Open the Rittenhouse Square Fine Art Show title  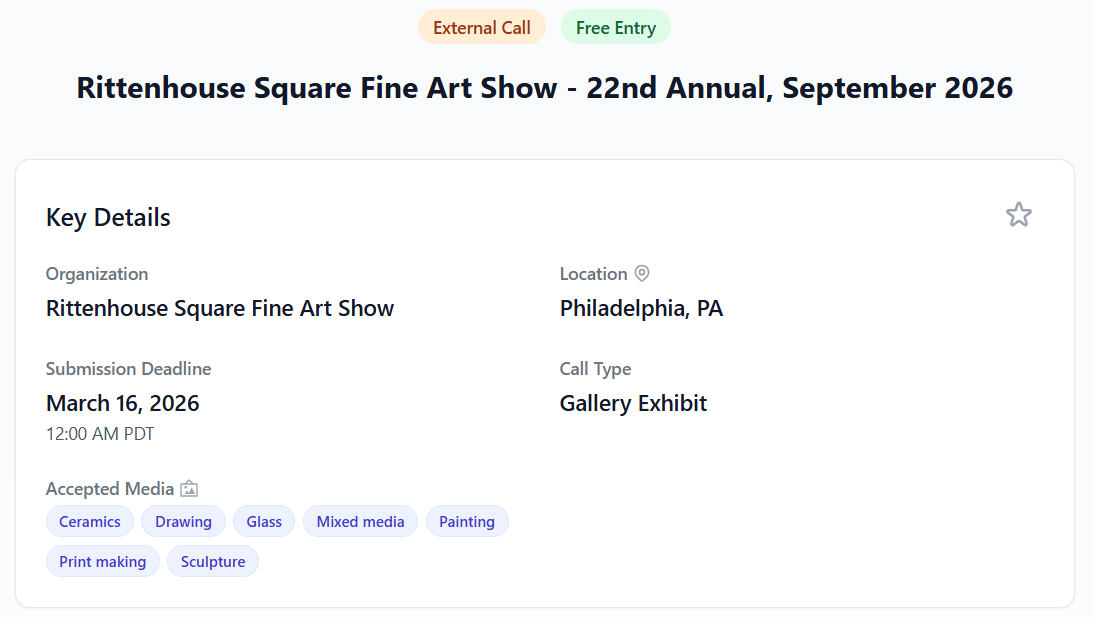pos(545,88)
